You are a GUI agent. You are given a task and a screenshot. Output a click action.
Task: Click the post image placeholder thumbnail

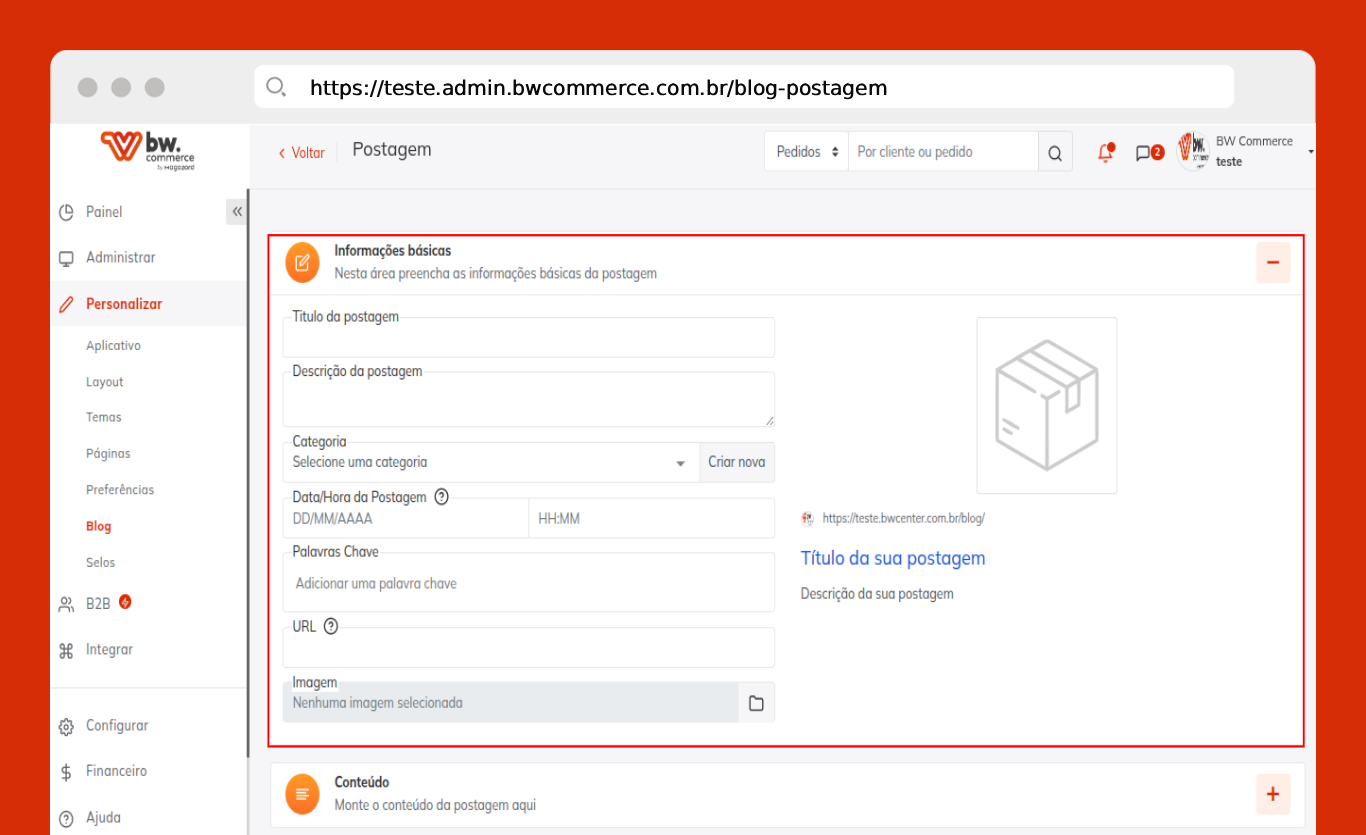(x=1046, y=405)
